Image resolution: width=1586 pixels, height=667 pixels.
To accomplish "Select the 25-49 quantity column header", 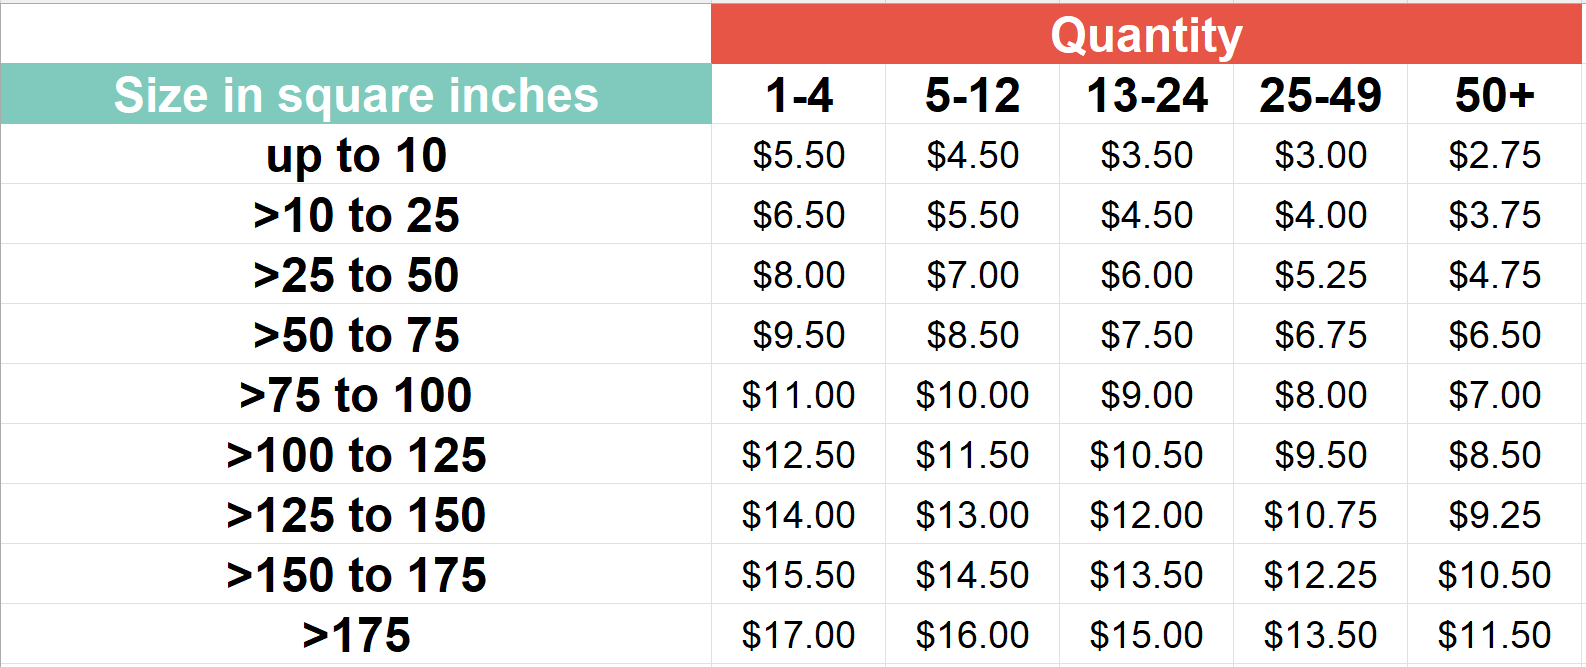I will pyautogui.click(x=1320, y=95).
